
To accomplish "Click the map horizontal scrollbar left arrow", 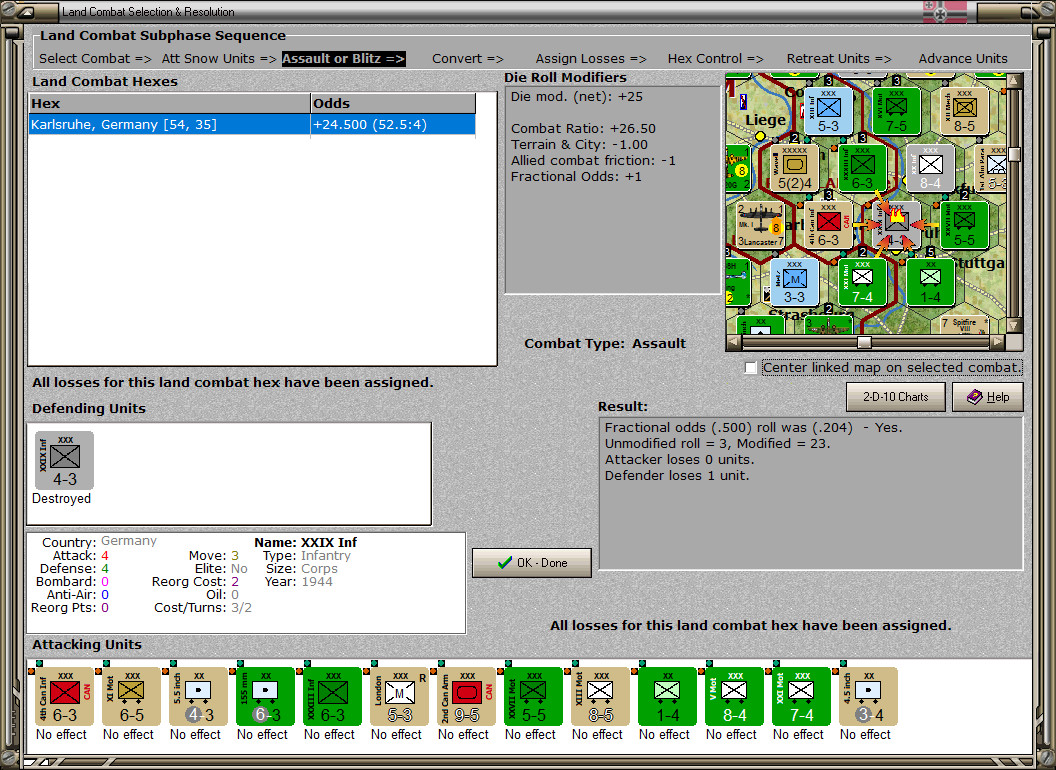I will [735, 342].
